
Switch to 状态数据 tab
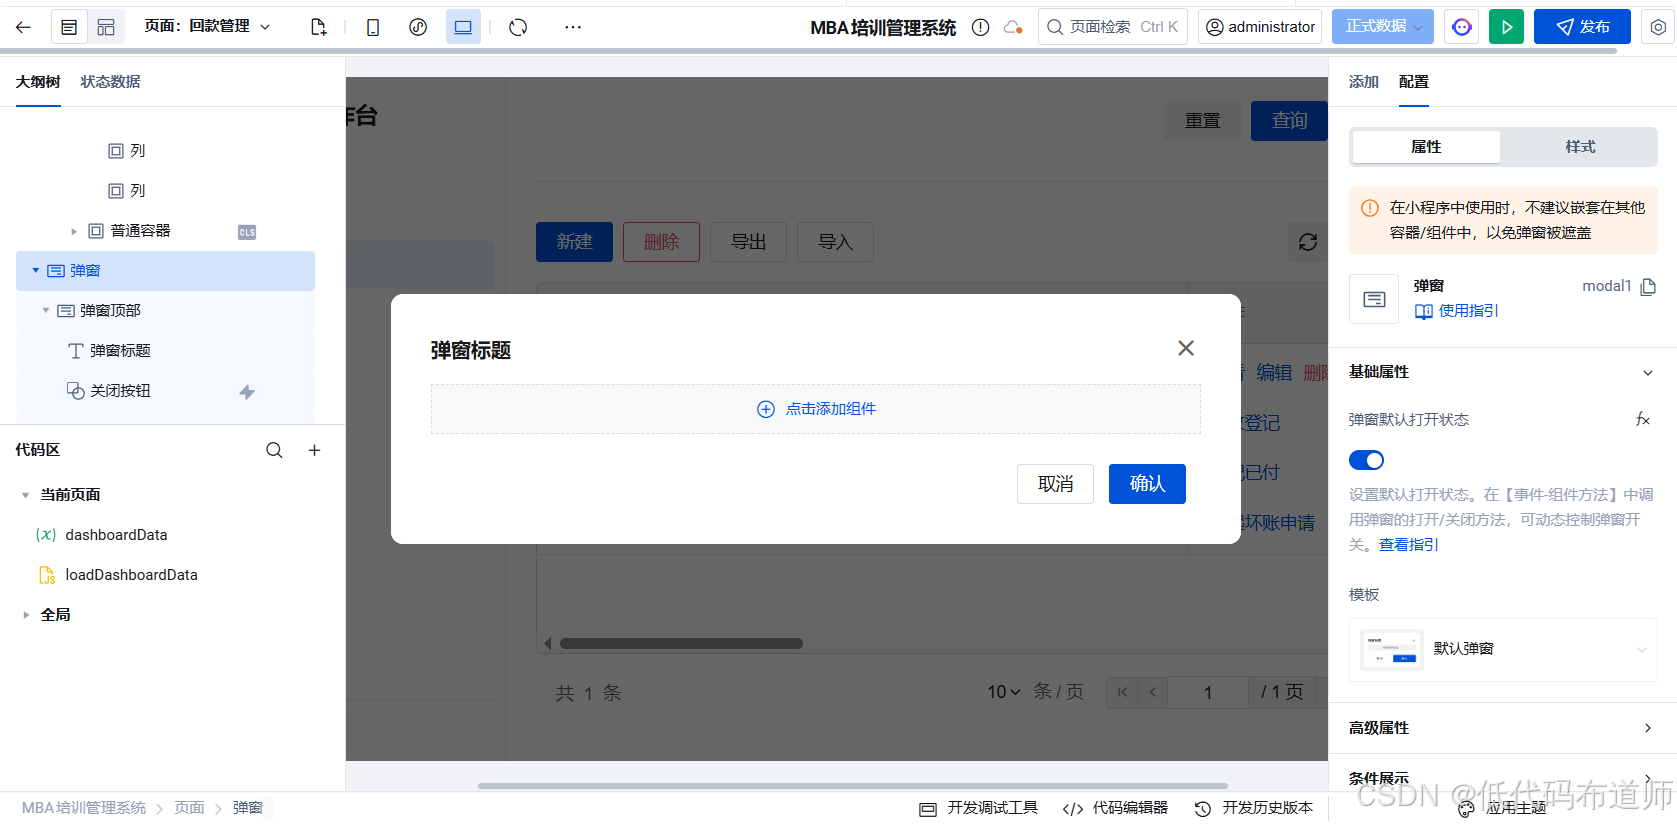110,82
